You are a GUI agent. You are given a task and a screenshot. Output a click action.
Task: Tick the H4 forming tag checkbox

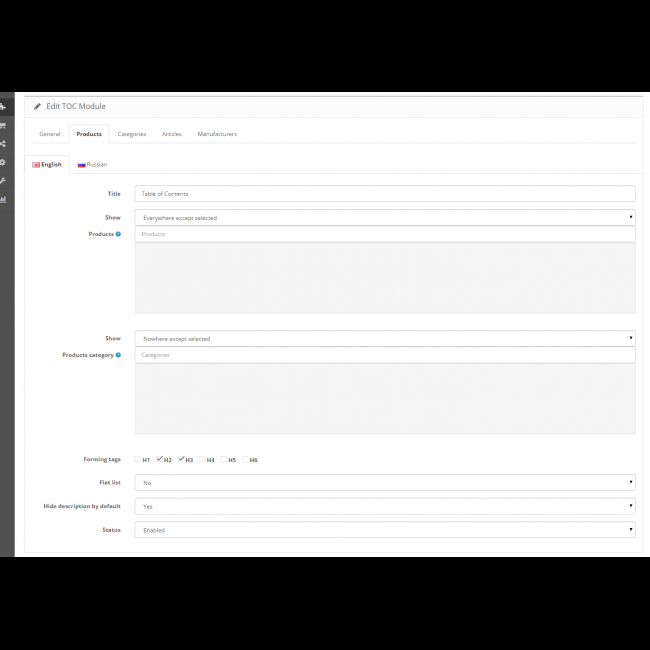(203, 460)
